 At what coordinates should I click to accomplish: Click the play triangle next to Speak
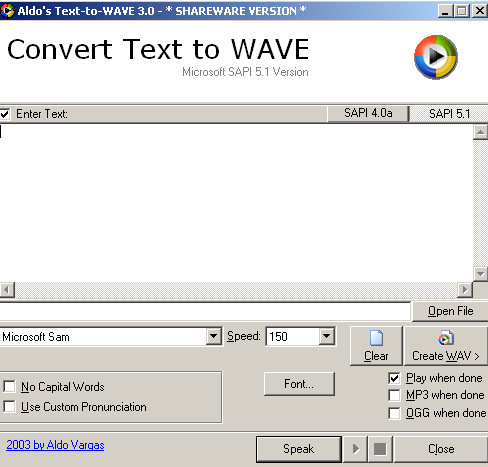(356, 449)
